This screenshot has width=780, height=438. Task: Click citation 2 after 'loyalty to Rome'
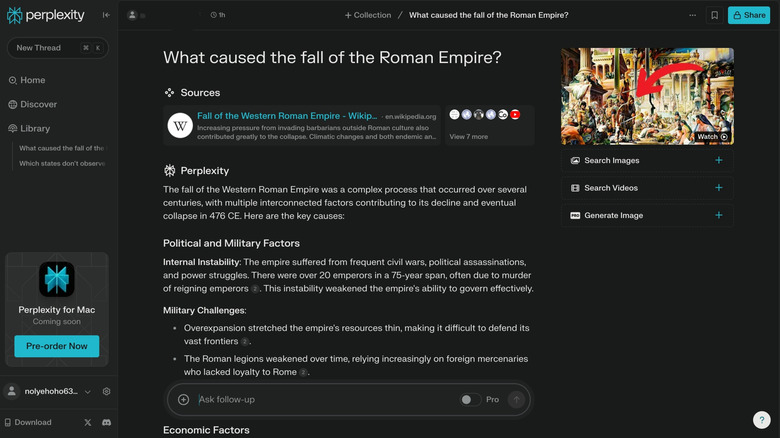point(303,372)
